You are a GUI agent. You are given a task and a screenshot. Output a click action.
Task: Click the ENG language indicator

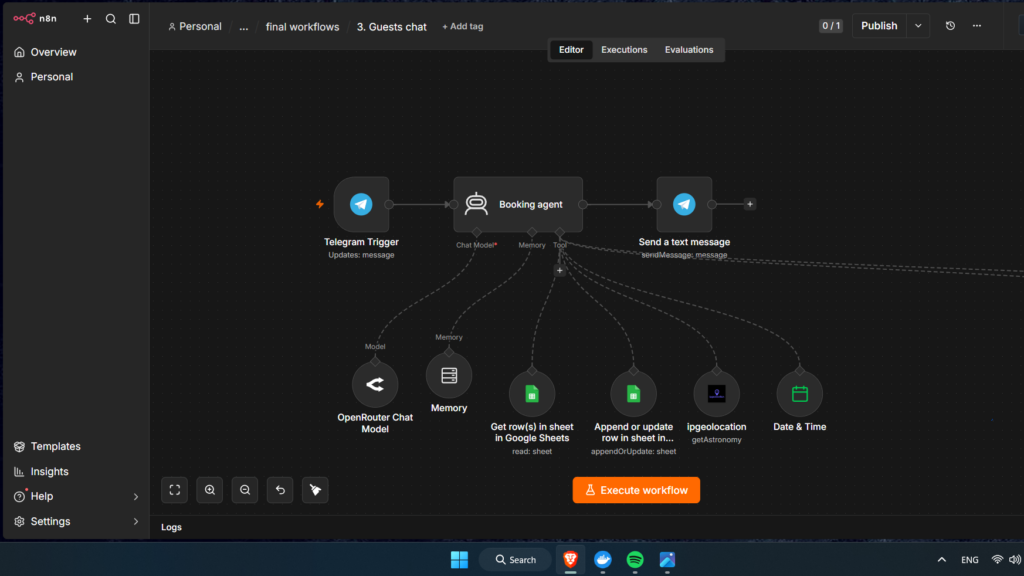tap(970, 560)
